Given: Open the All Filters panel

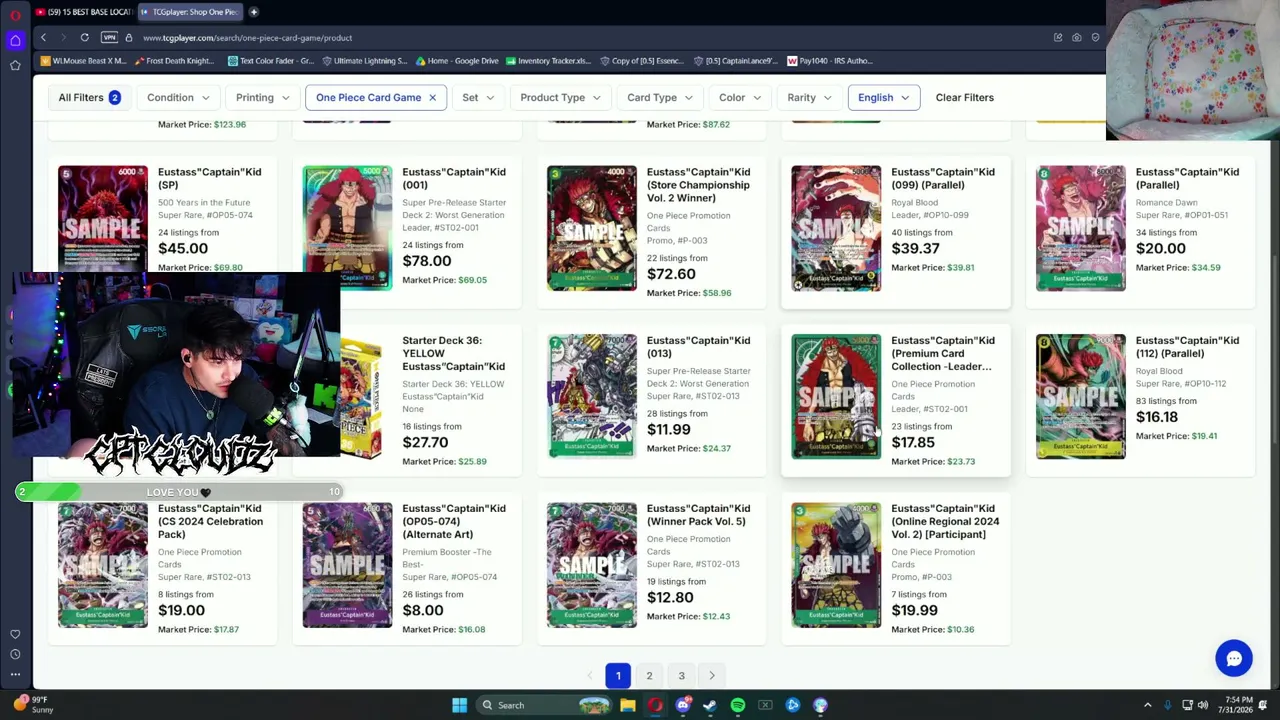Looking at the screenshot, I should pos(89,98).
